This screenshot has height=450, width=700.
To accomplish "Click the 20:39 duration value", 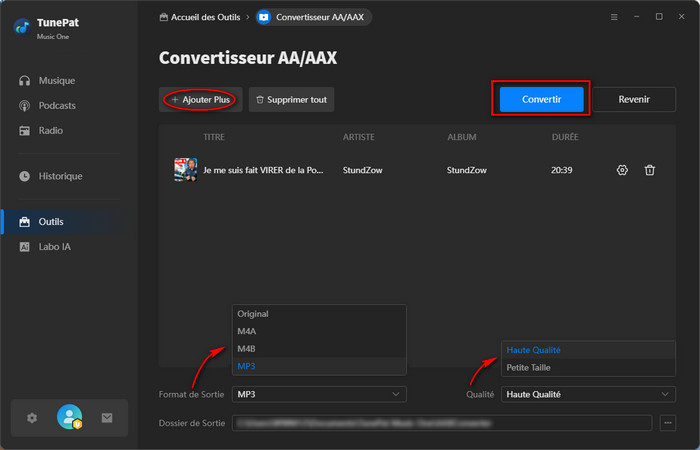I will [x=562, y=170].
